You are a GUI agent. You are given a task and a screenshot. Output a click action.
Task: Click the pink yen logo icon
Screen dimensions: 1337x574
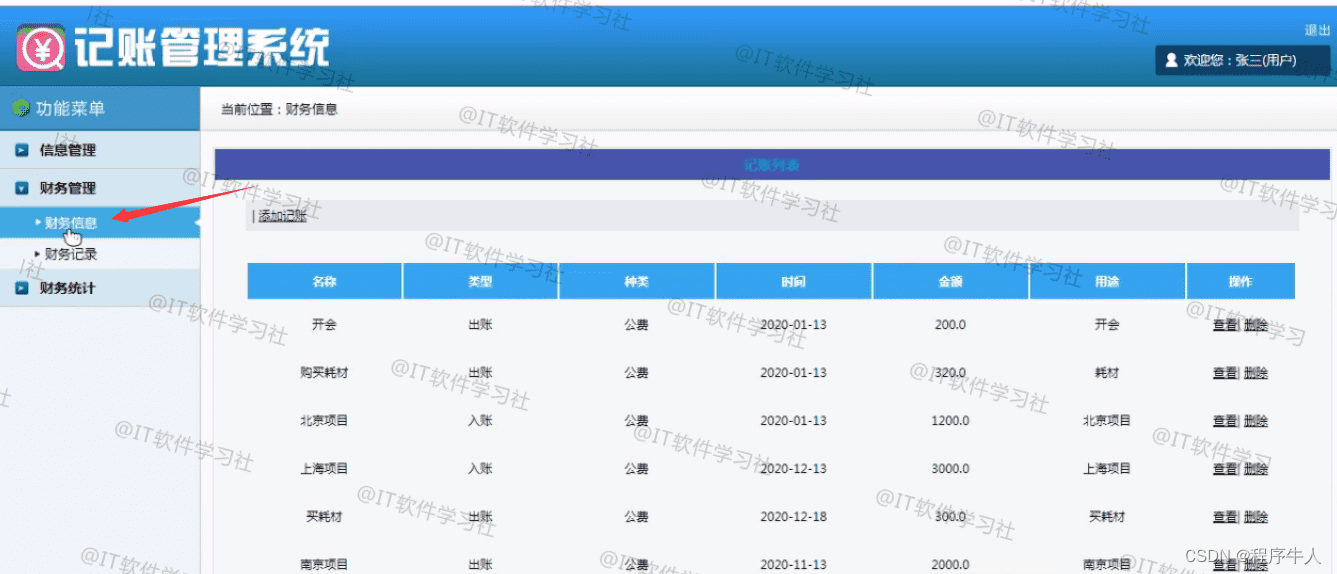41,47
